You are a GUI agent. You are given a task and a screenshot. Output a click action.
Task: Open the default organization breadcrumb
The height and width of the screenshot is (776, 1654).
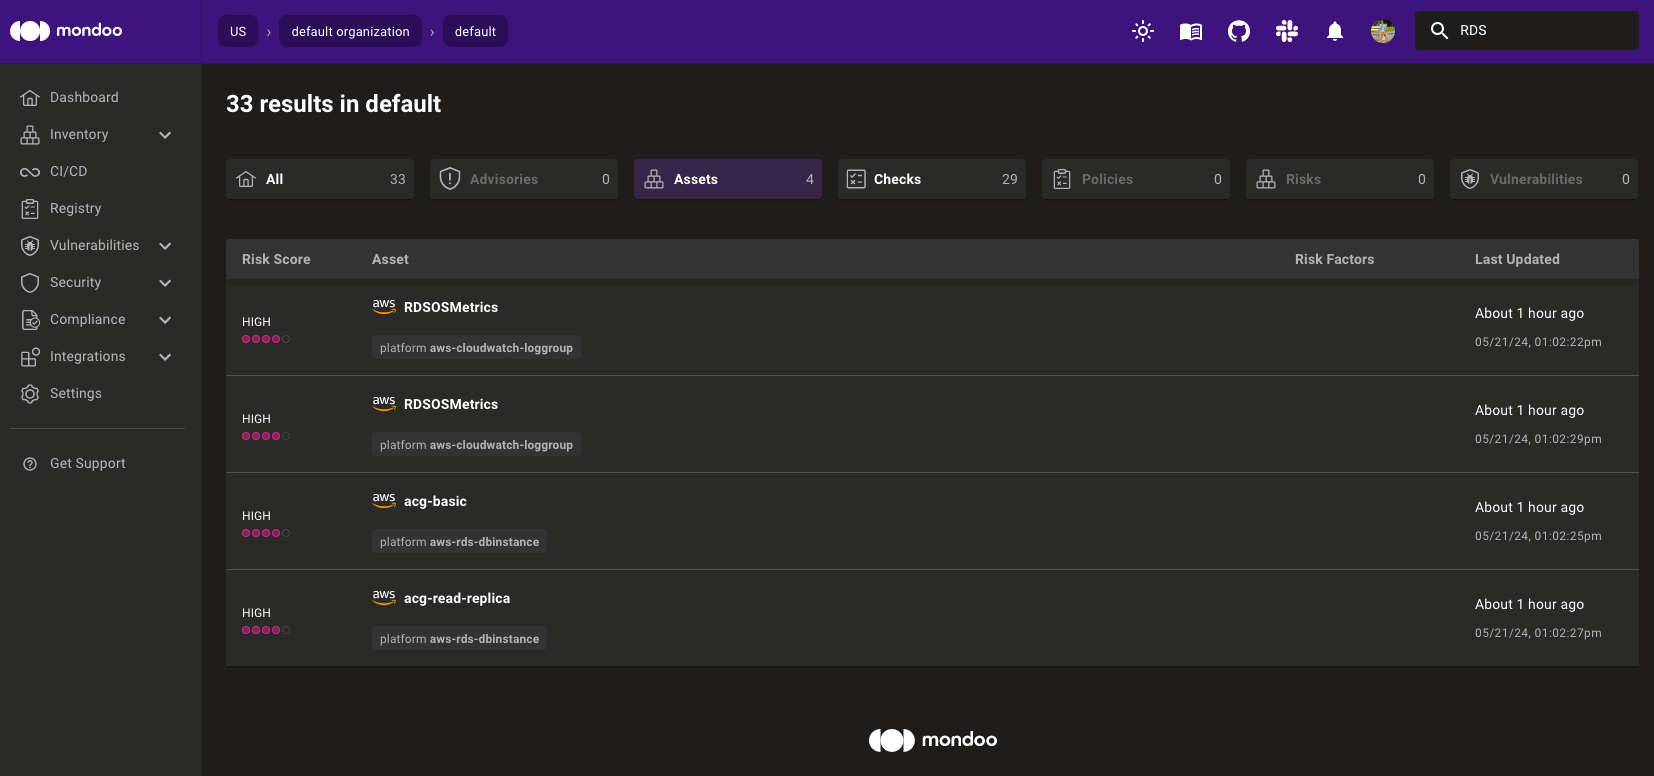coord(350,31)
